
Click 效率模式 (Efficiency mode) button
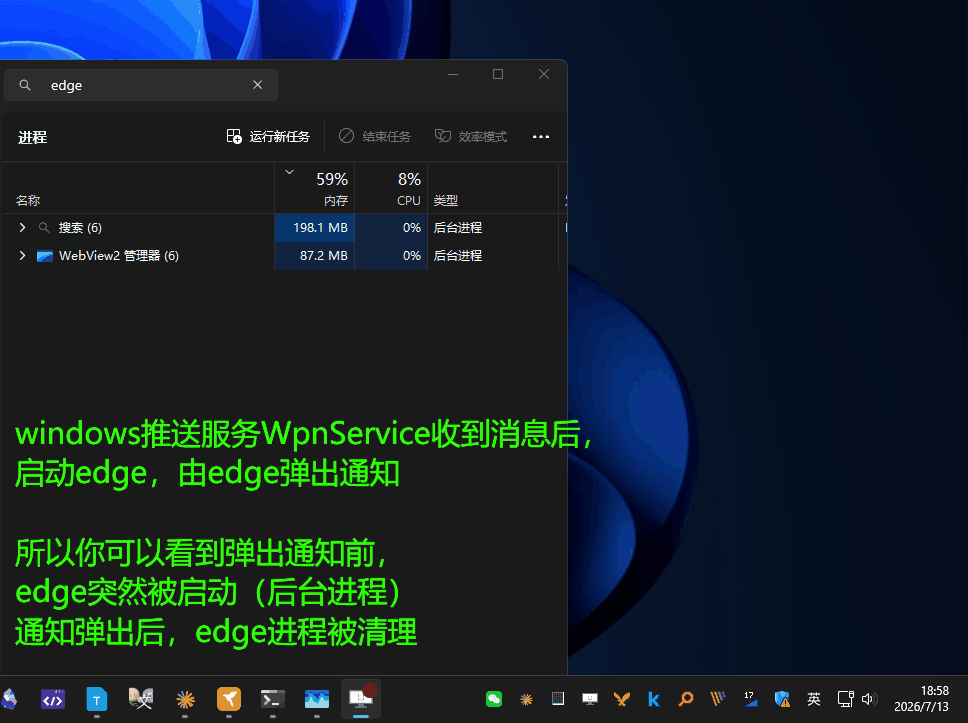(x=471, y=136)
